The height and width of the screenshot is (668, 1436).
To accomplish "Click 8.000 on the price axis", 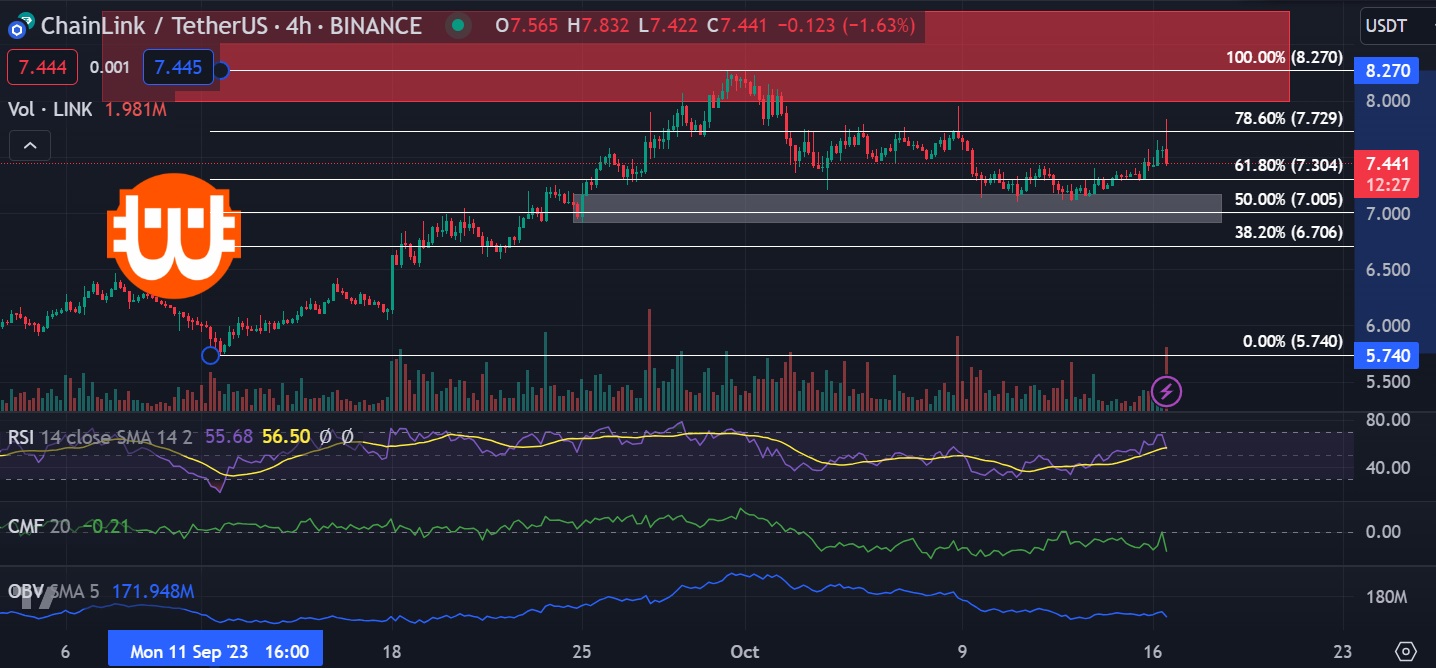I will (1387, 100).
